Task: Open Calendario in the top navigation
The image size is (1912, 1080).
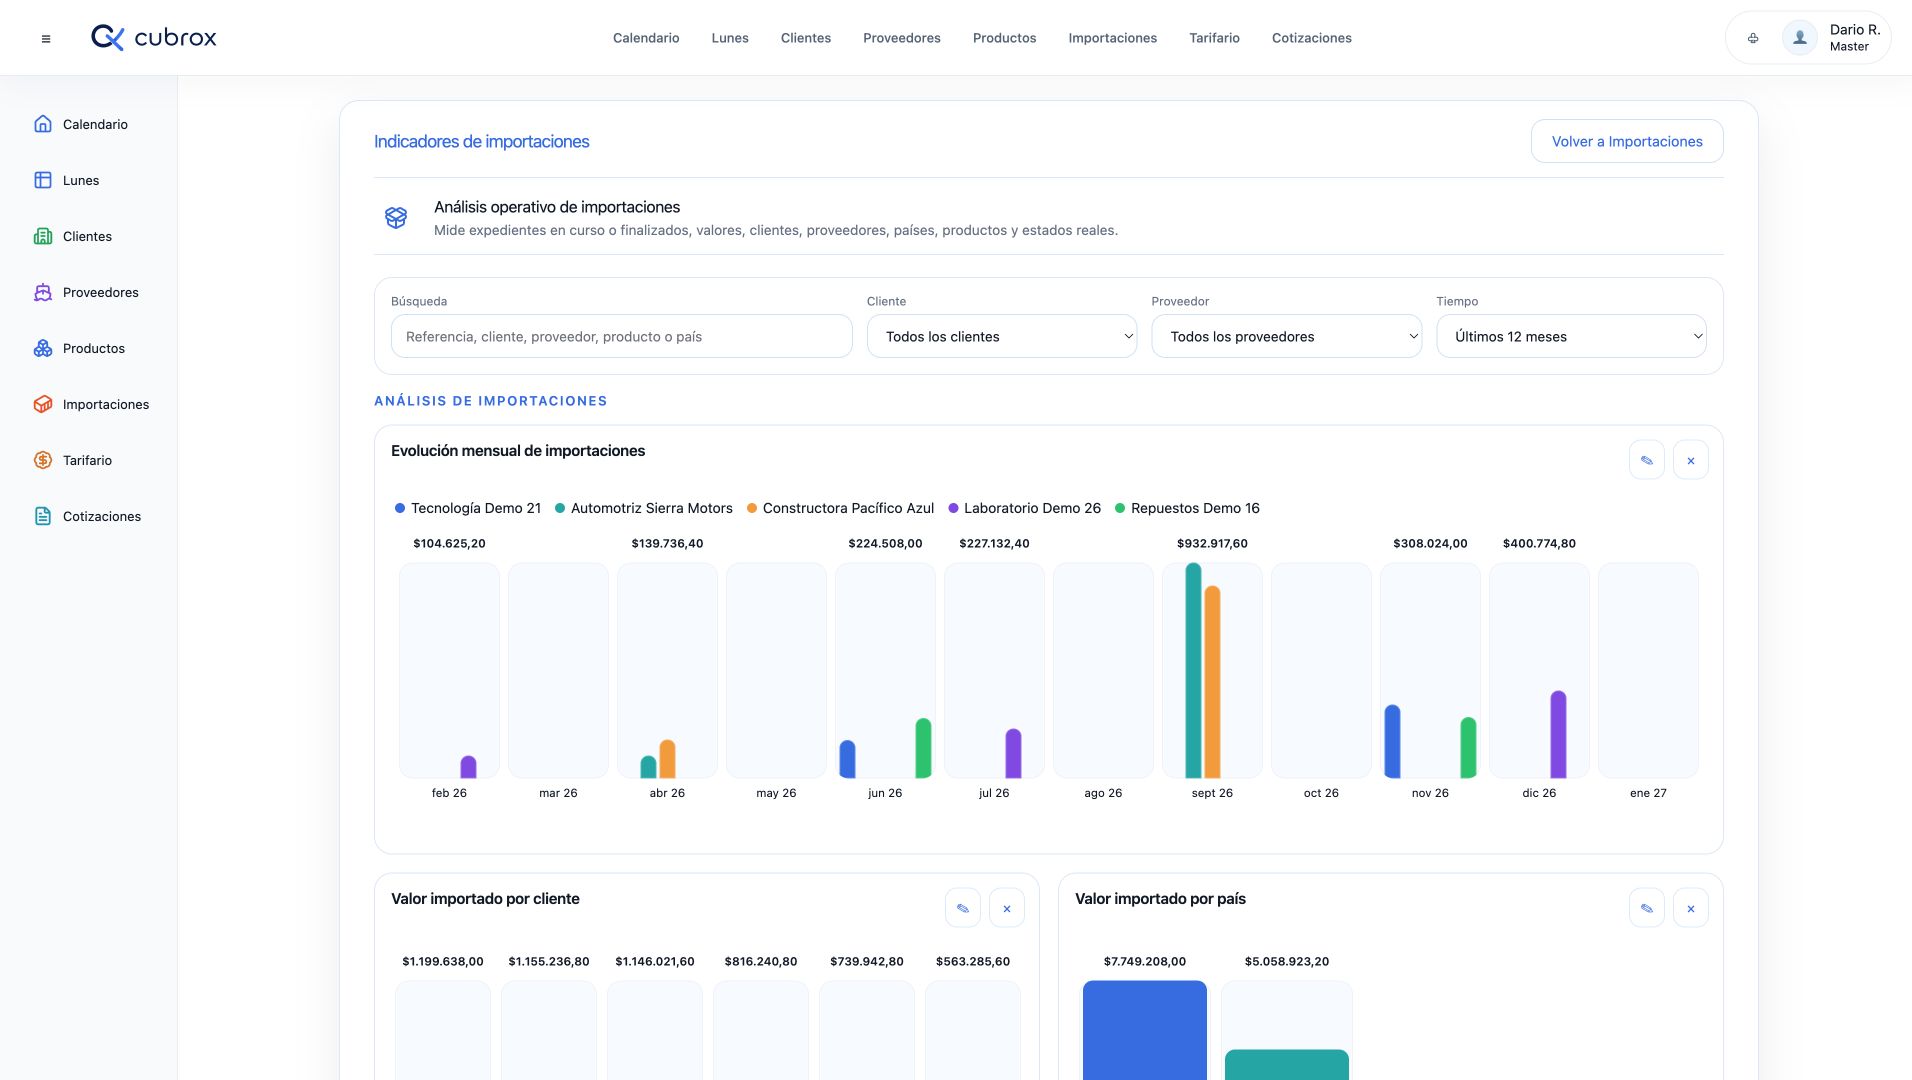Action: [646, 38]
